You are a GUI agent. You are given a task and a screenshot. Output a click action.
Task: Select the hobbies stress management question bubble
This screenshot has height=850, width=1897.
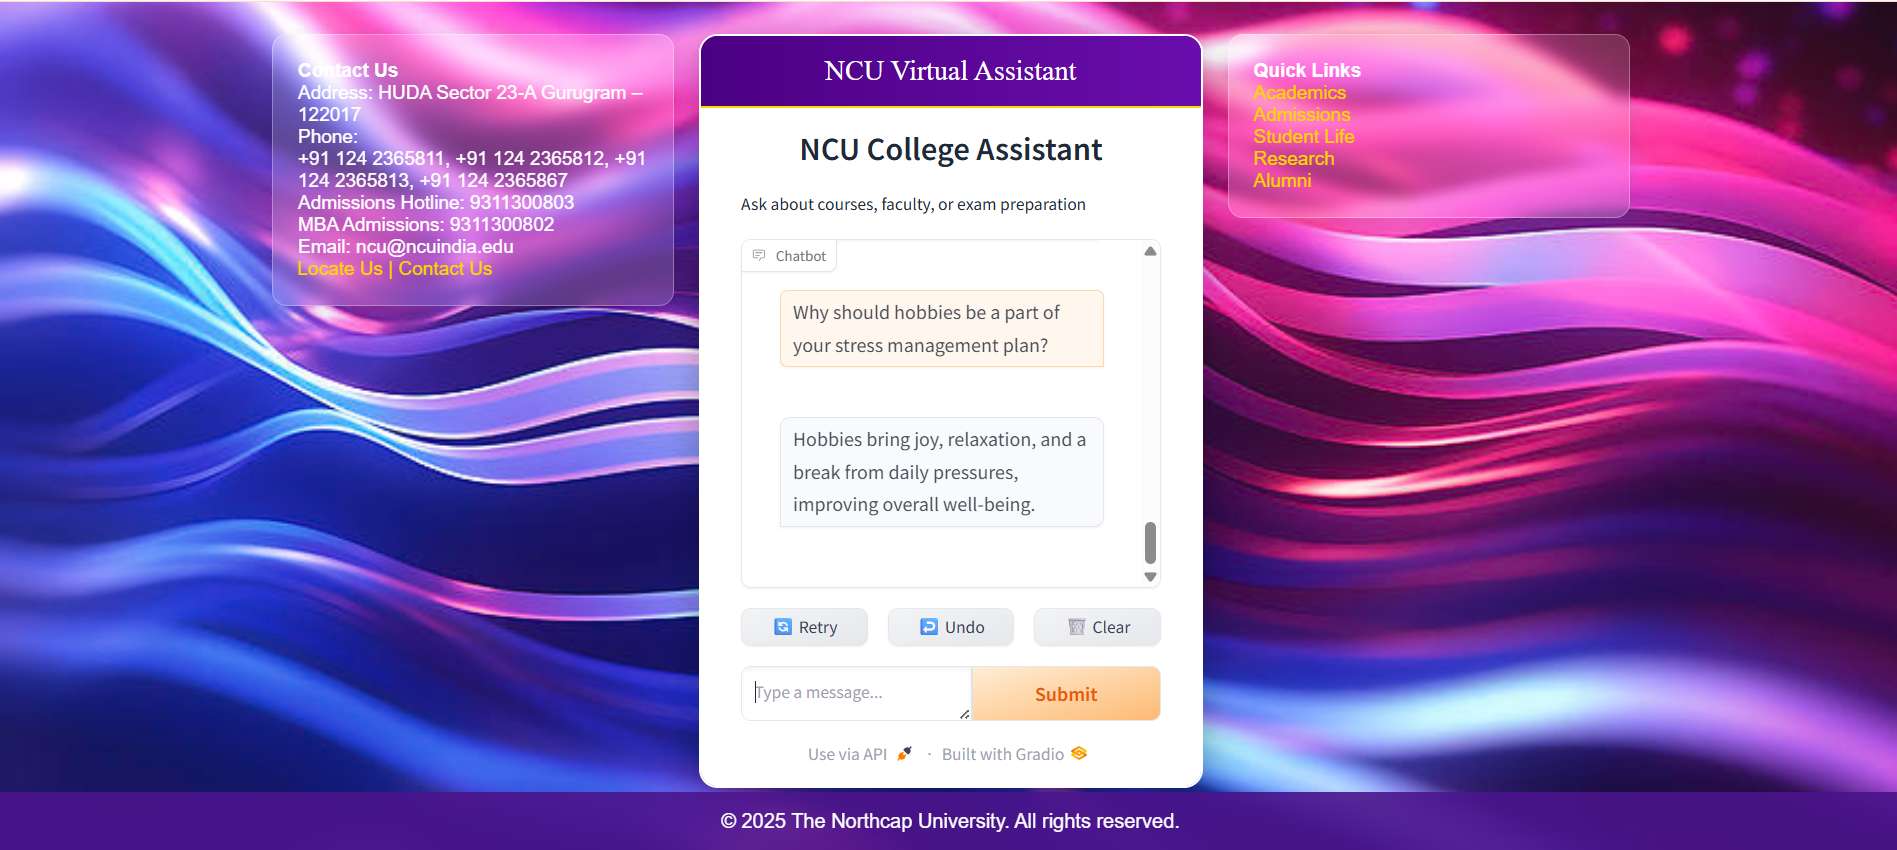click(942, 329)
